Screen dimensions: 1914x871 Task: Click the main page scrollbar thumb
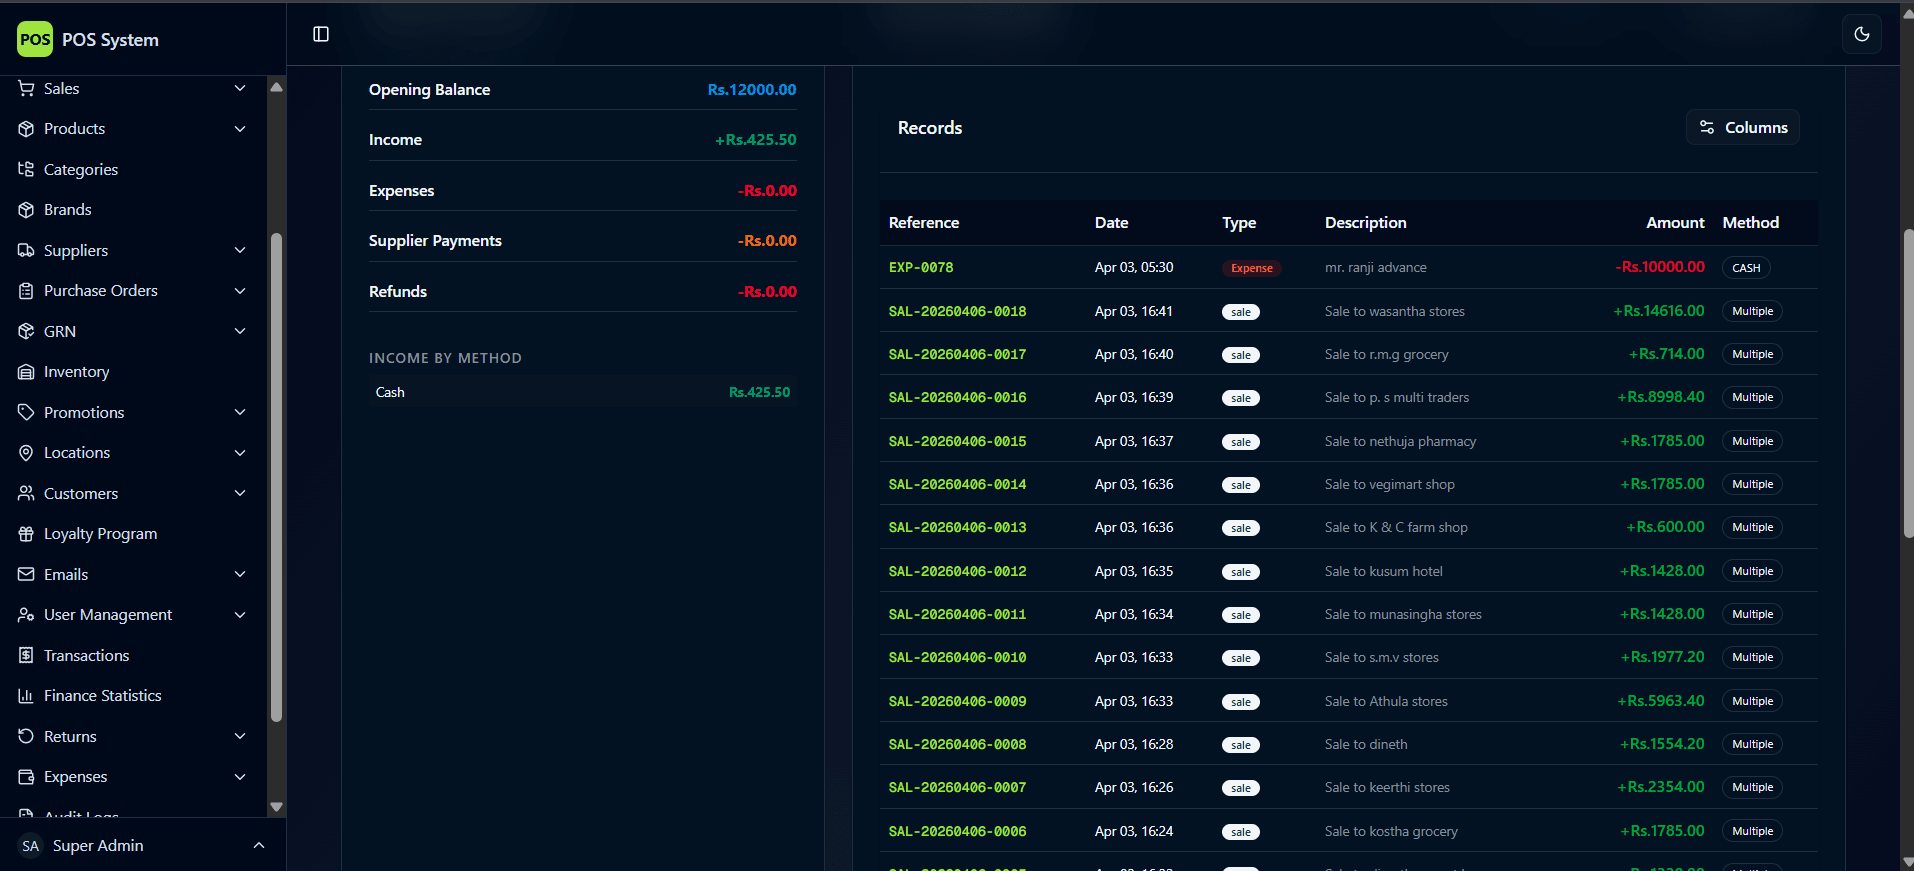pos(1908,385)
